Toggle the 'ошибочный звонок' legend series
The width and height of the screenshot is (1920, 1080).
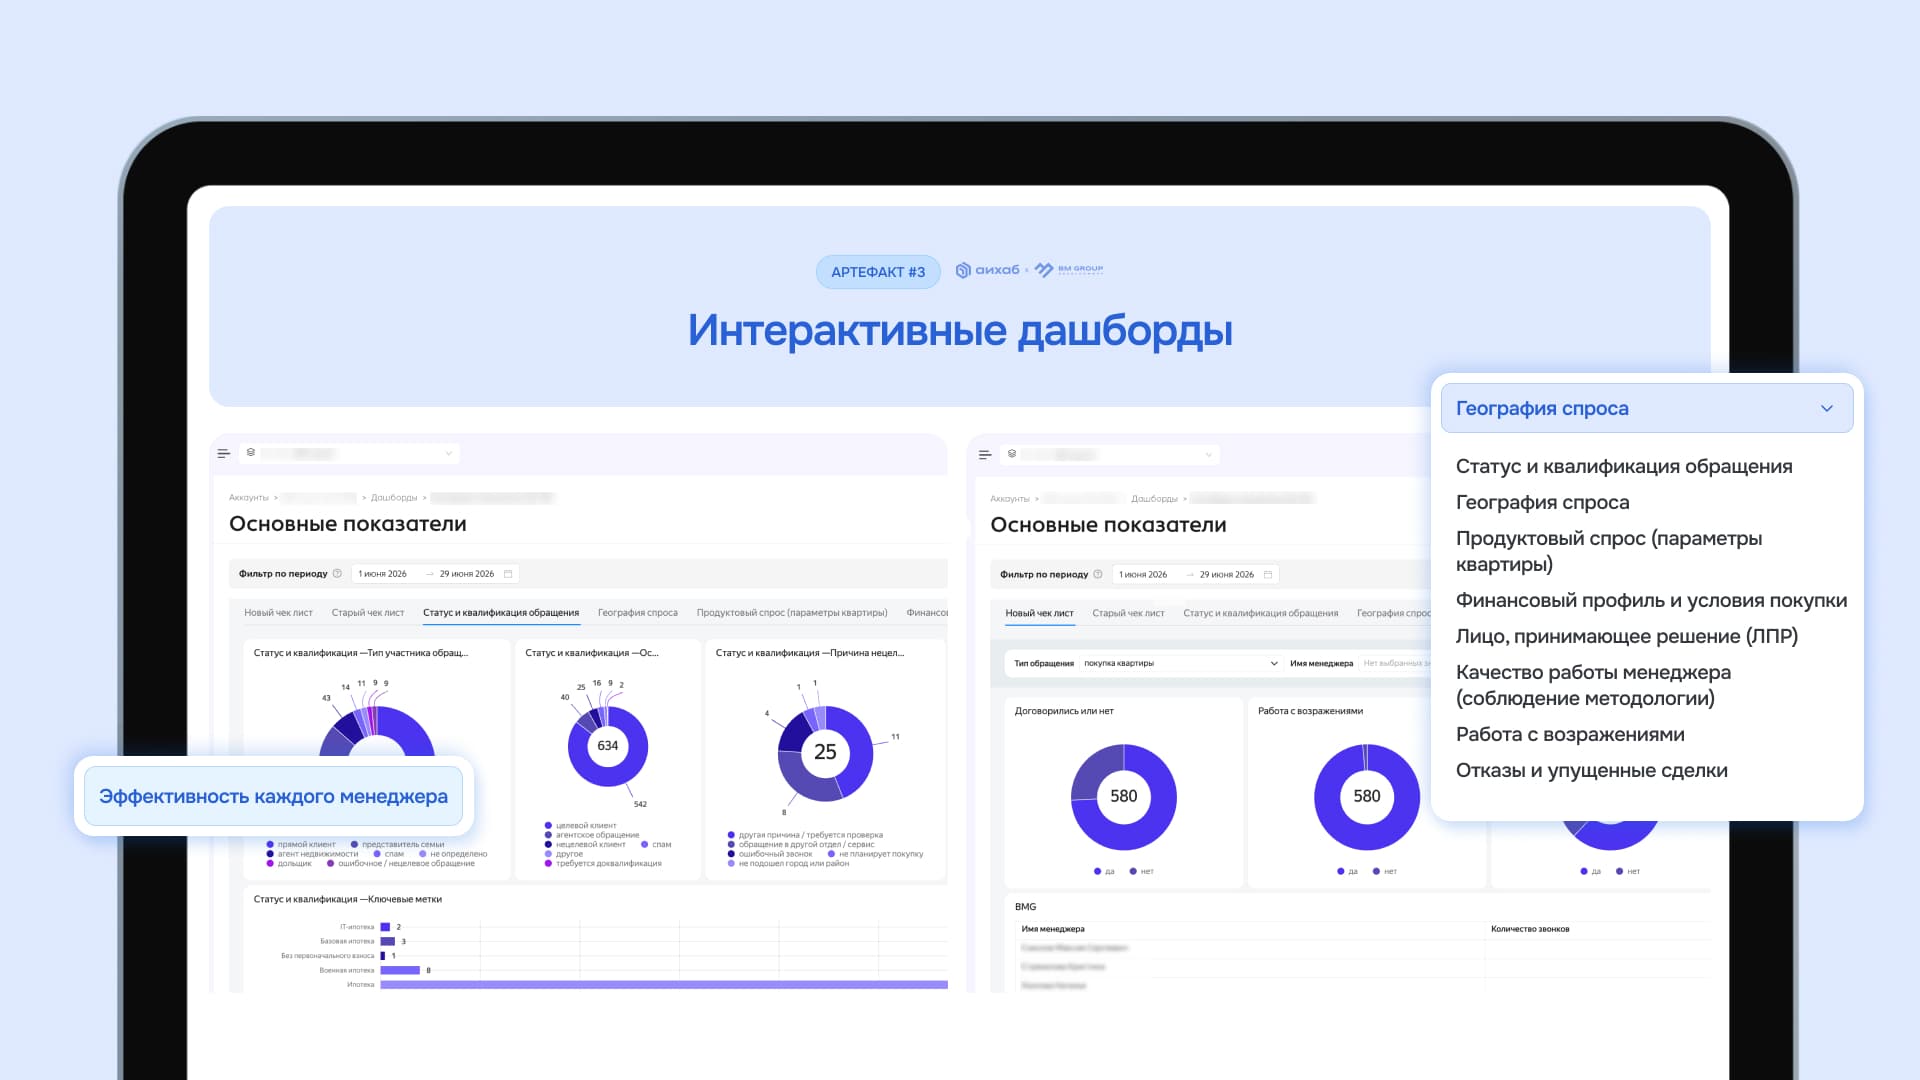(x=770, y=854)
